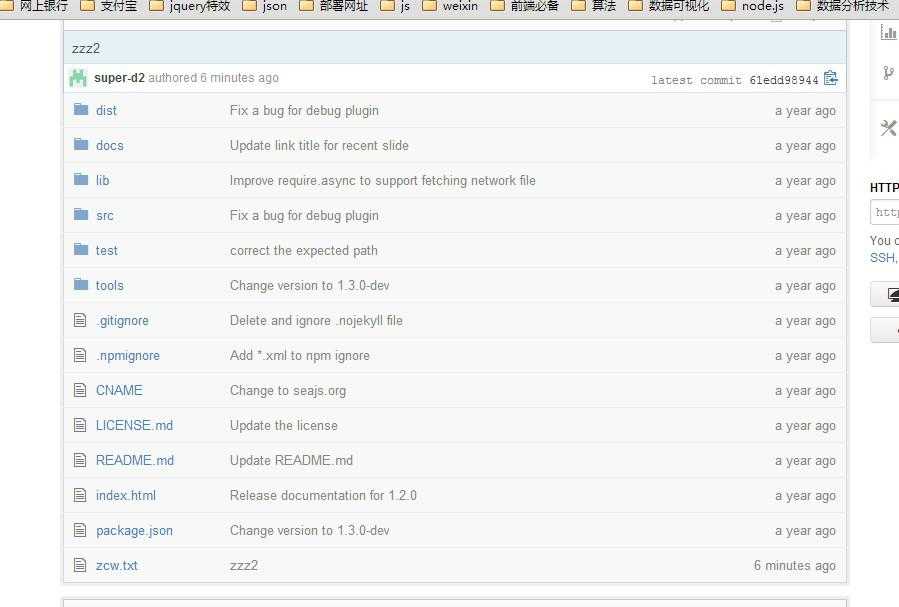Click the README.md file icon

pos(80,460)
